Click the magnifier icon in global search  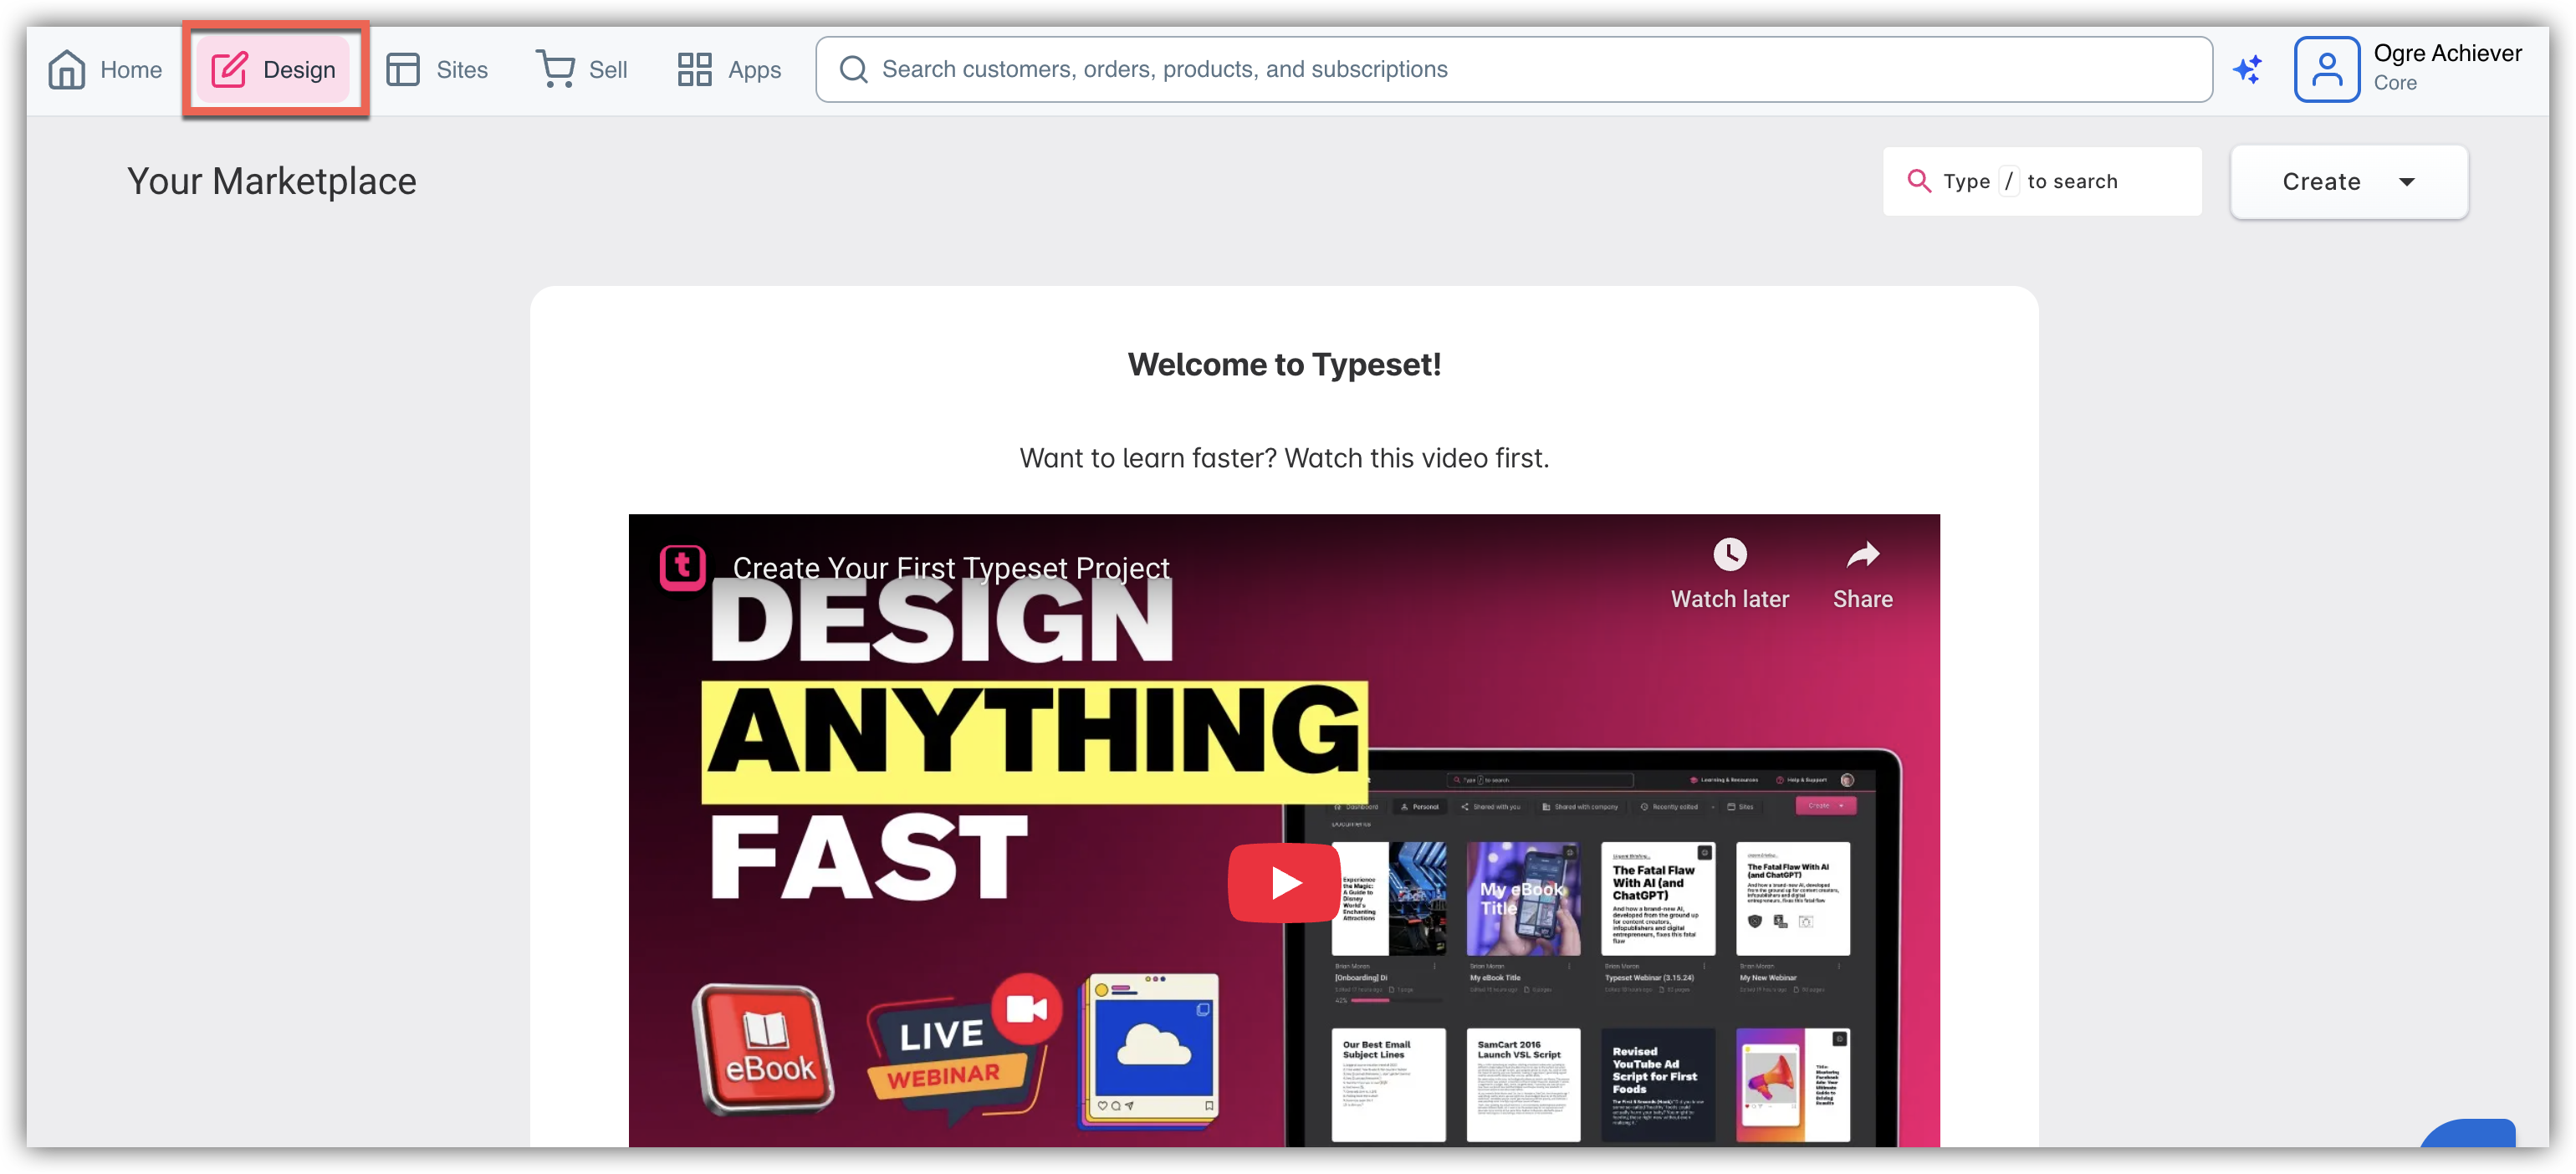point(853,69)
